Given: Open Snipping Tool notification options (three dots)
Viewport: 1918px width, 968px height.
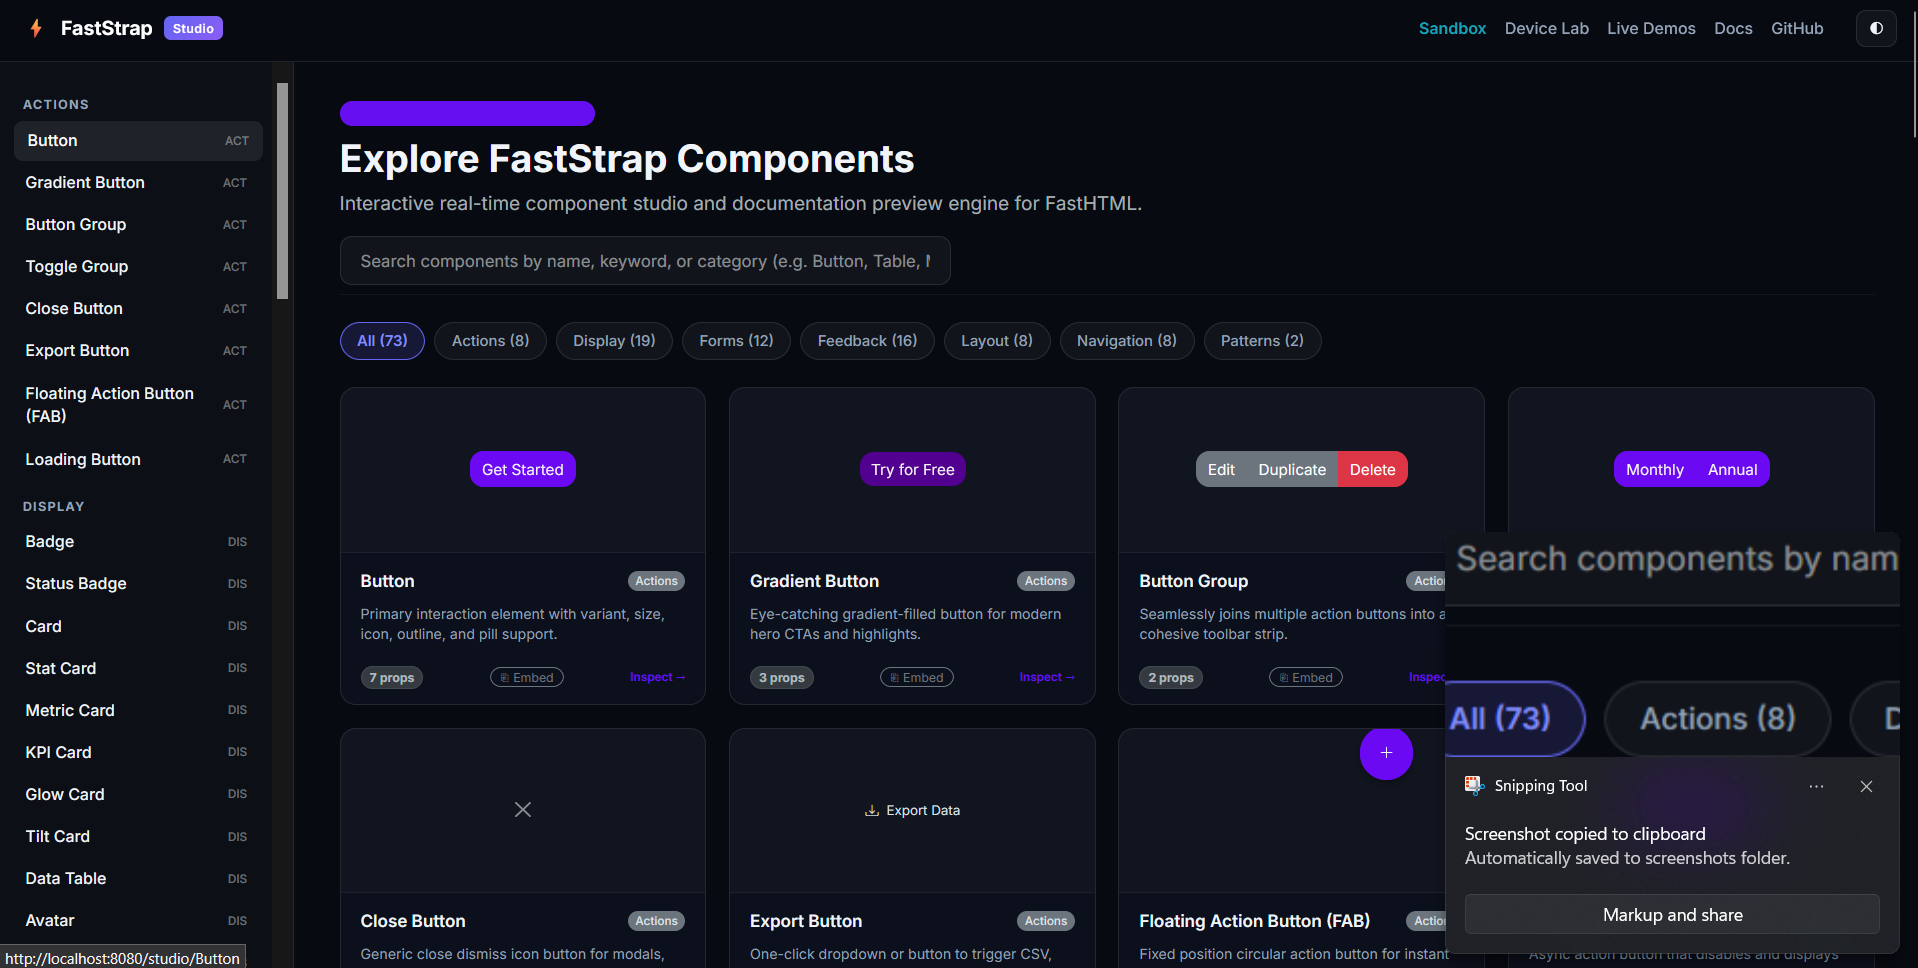Looking at the screenshot, I should (1816, 786).
